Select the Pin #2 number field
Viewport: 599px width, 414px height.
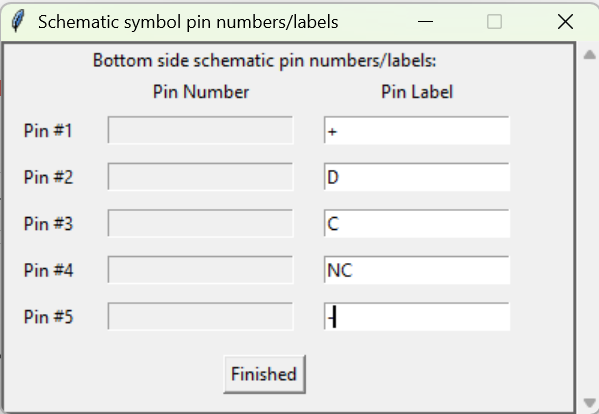click(x=201, y=177)
